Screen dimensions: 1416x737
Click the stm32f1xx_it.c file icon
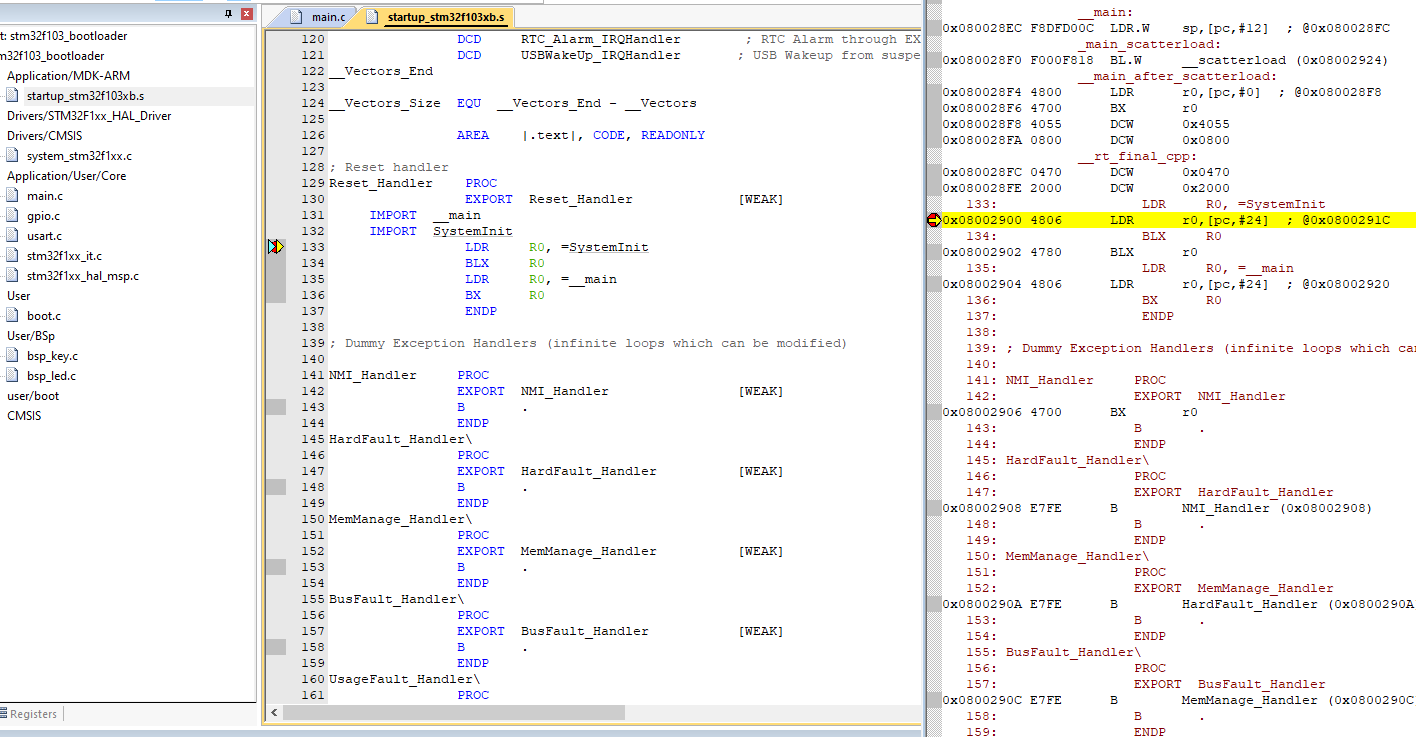pyautogui.click(x=10, y=255)
